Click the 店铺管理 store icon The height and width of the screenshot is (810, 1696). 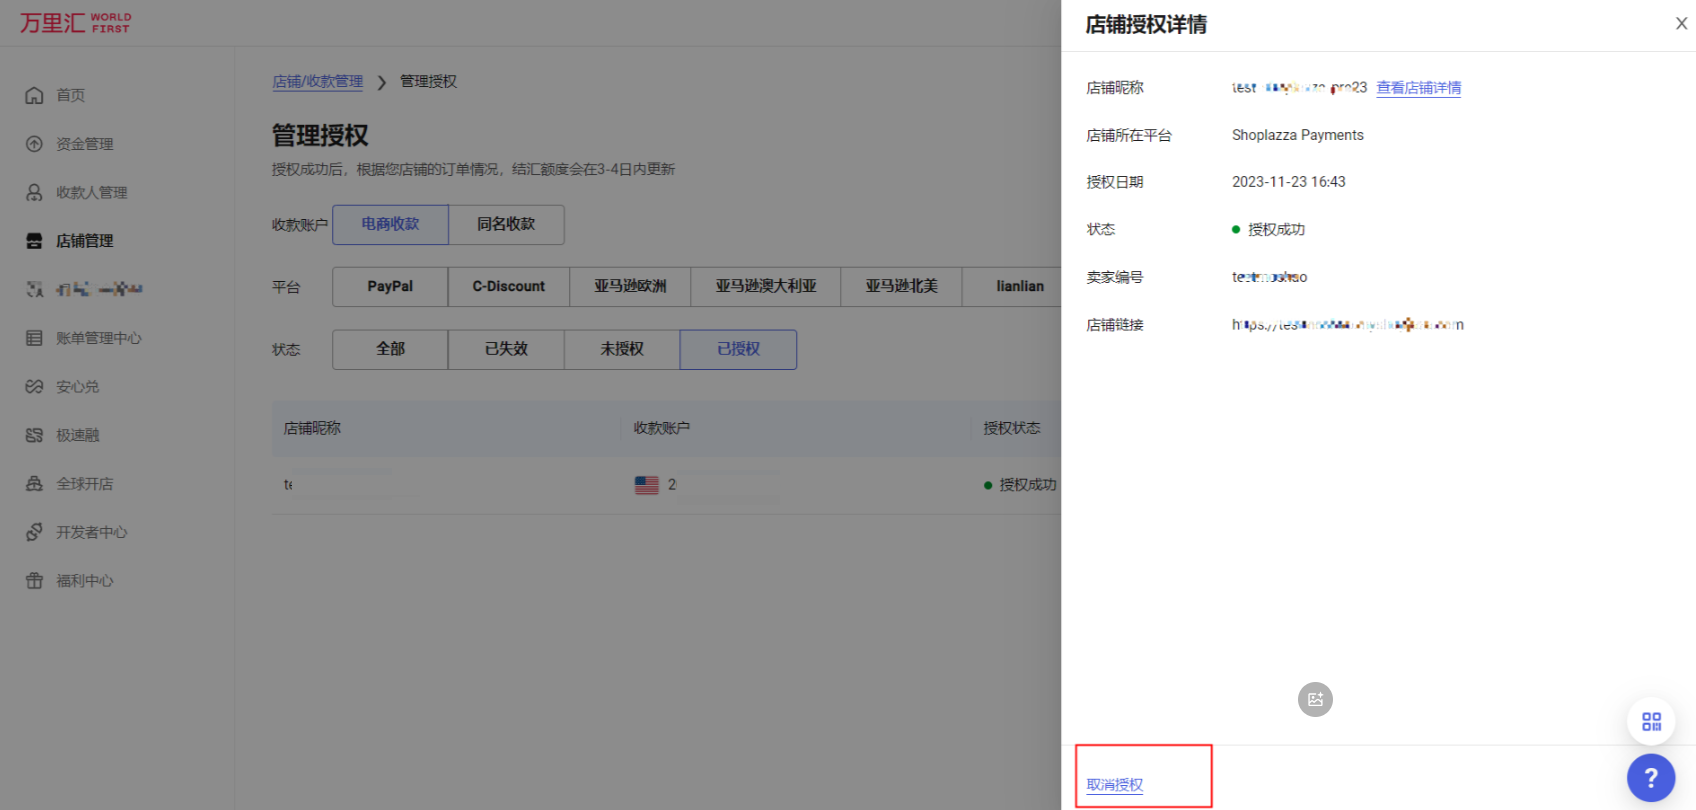click(34, 241)
